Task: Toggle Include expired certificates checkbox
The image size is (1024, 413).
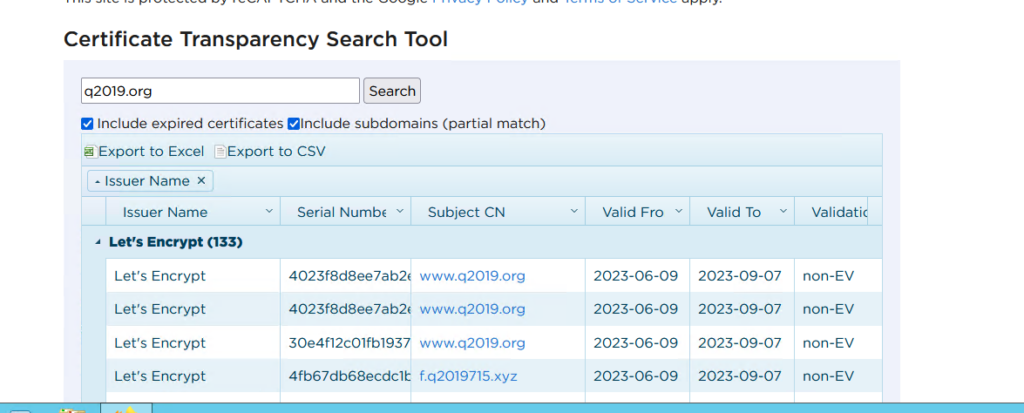Action: (x=88, y=124)
